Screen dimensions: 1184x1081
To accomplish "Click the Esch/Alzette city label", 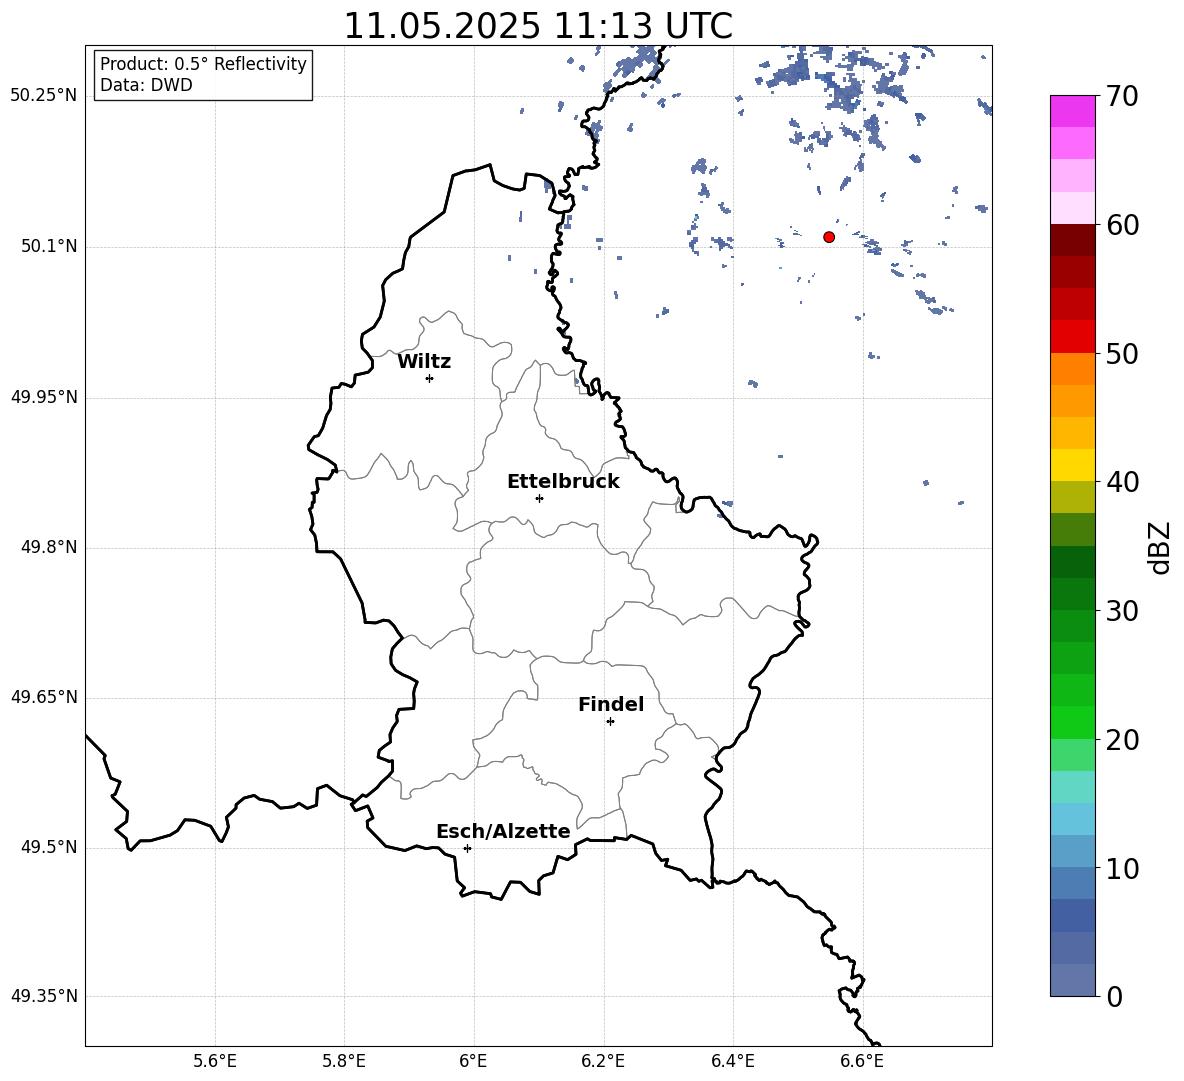I will pyautogui.click(x=504, y=831).
